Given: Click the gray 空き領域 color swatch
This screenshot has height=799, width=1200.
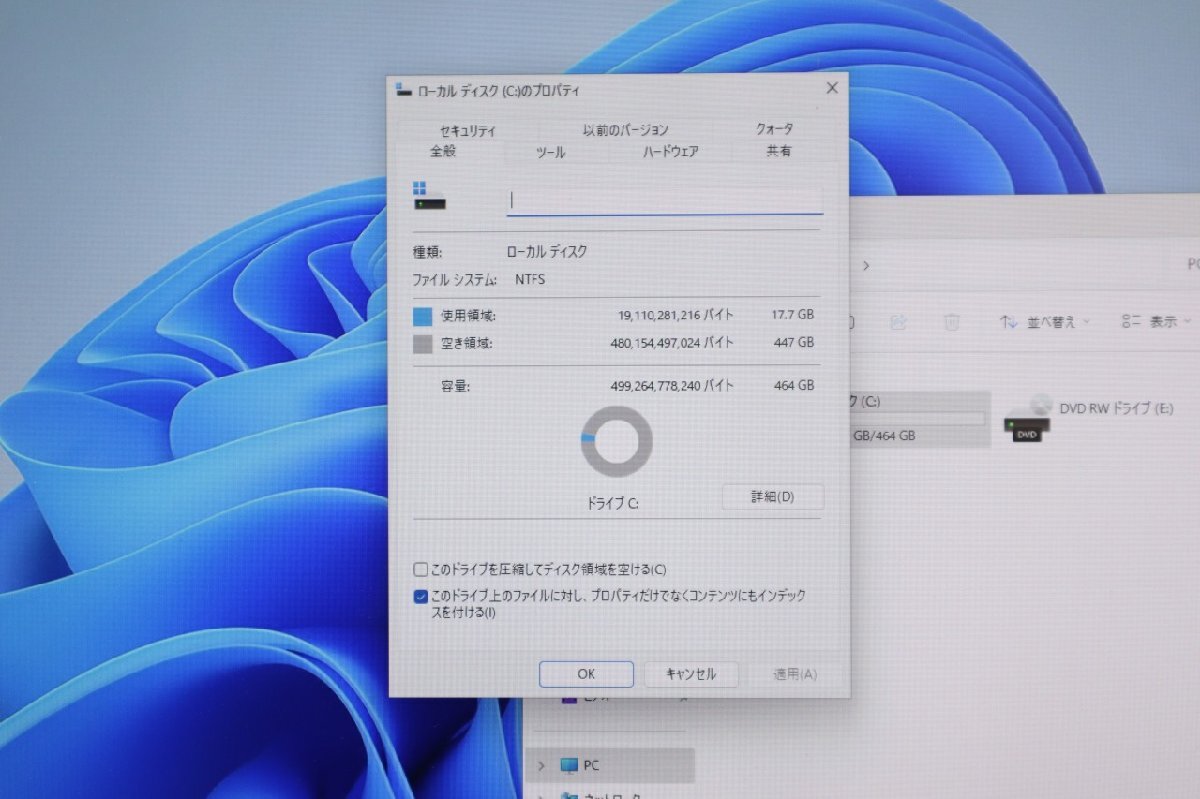Looking at the screenshot, I should click(x=423, y=344).
